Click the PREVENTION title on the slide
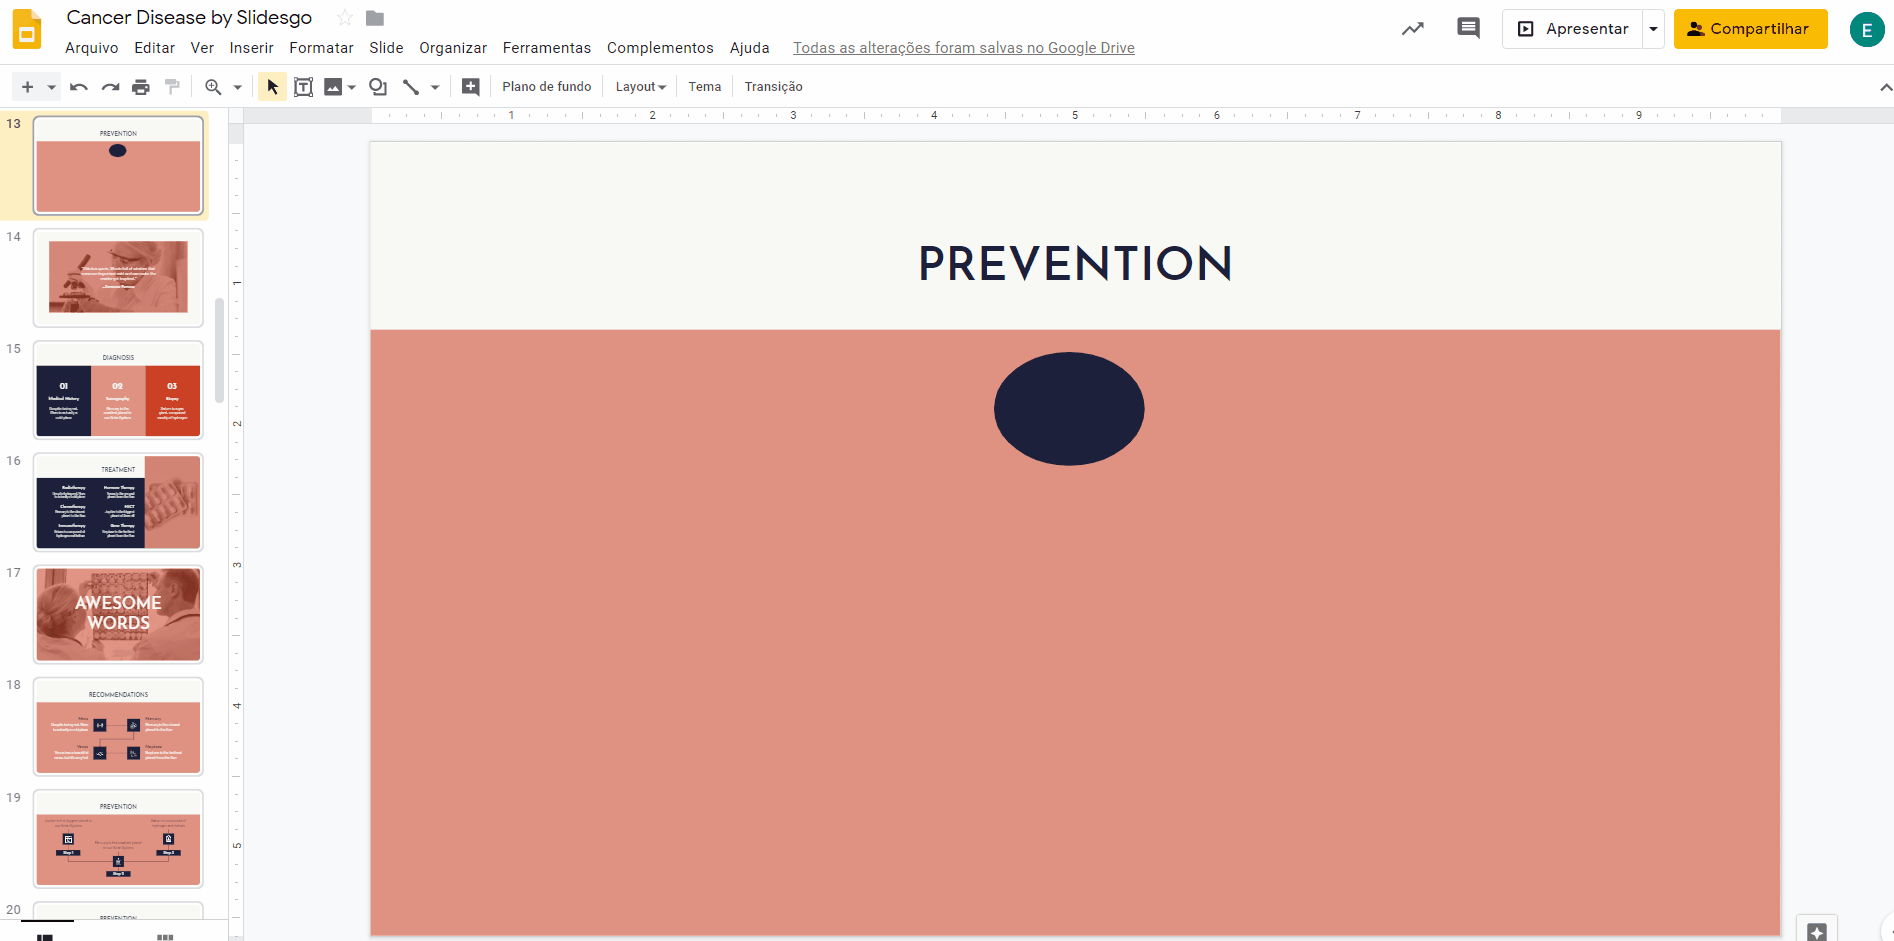Viewport: 1894px width, 941px height. (1075, 264)
